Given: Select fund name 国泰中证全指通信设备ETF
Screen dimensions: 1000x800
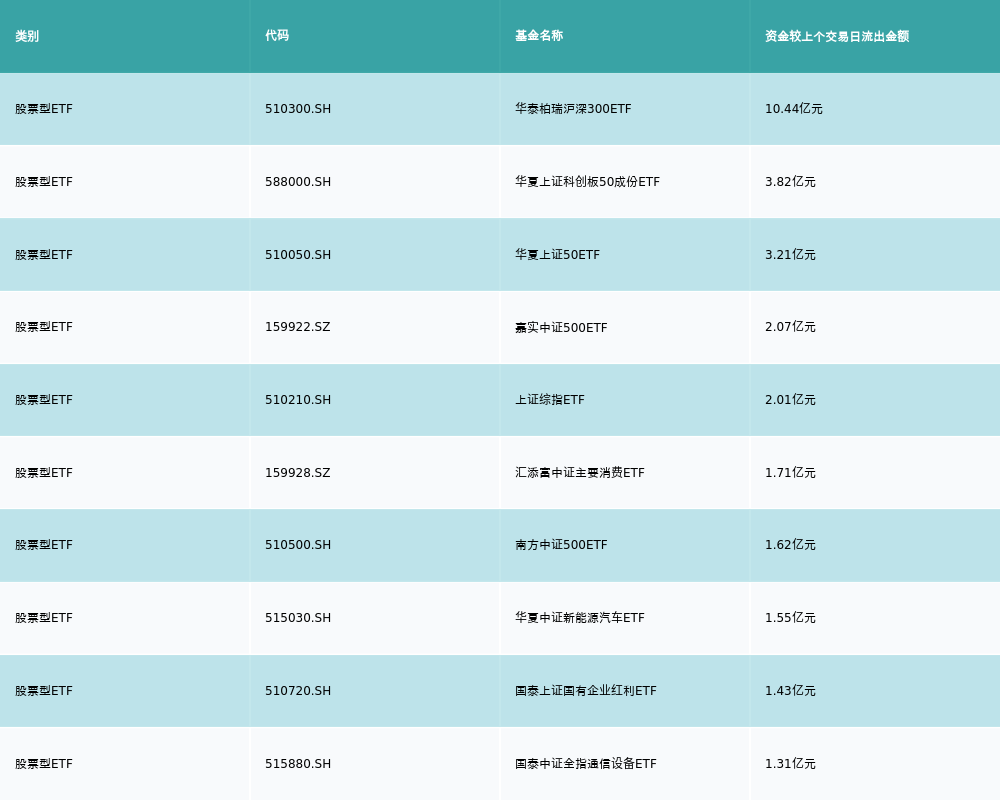Looking at the screenshot, I should (585, 764).
